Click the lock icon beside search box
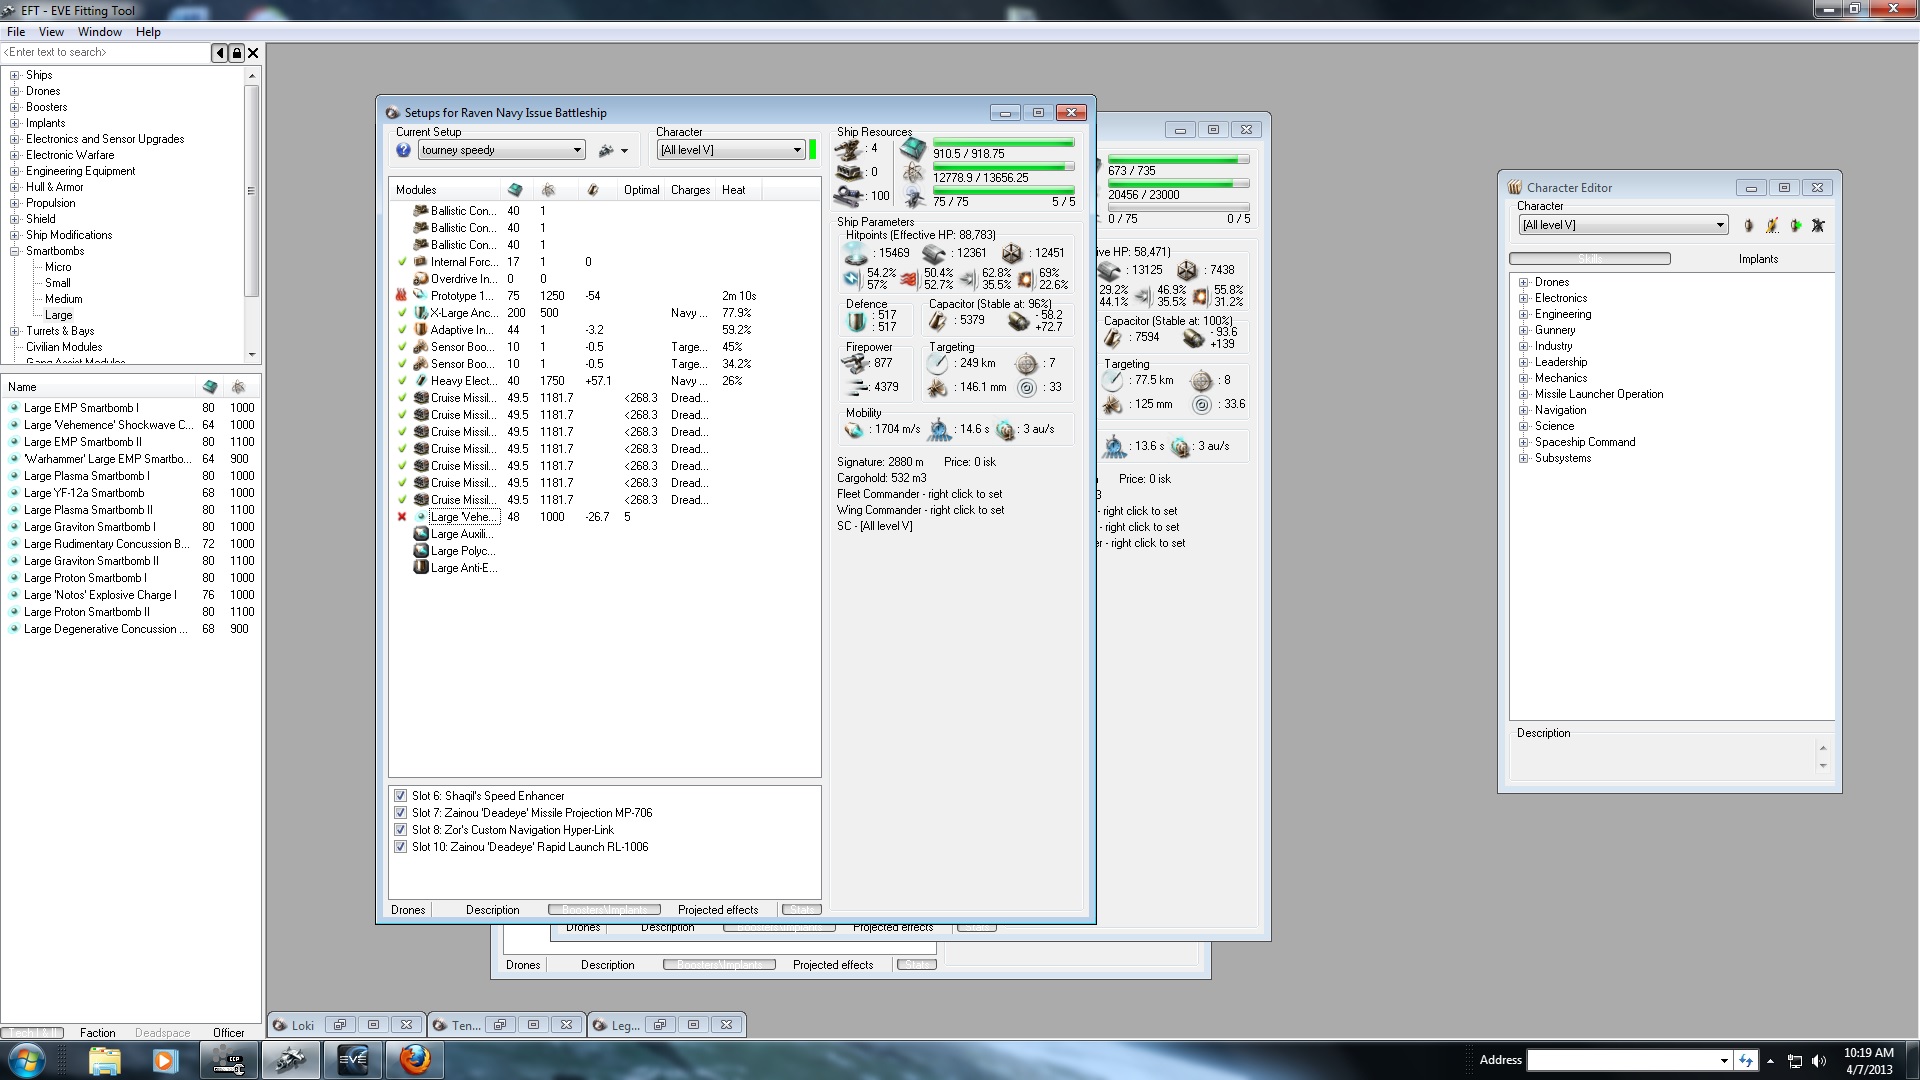This screenshot has height=1080, width=1920. click(x=237, y=53)
